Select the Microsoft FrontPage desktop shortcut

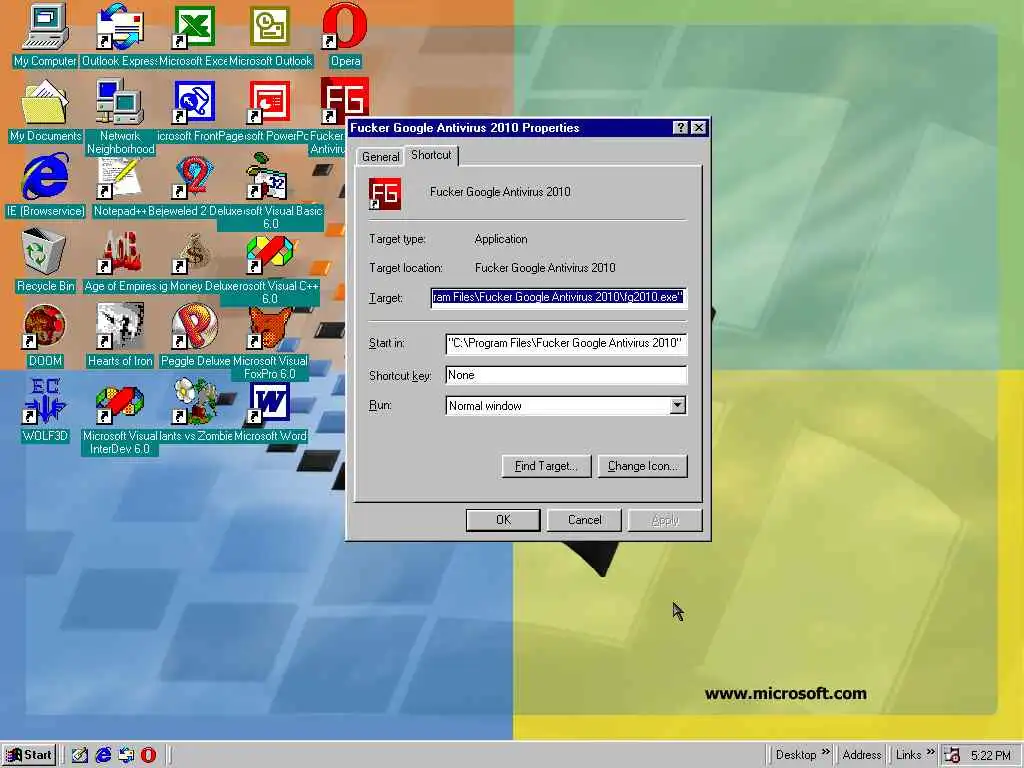coord(194,110)
